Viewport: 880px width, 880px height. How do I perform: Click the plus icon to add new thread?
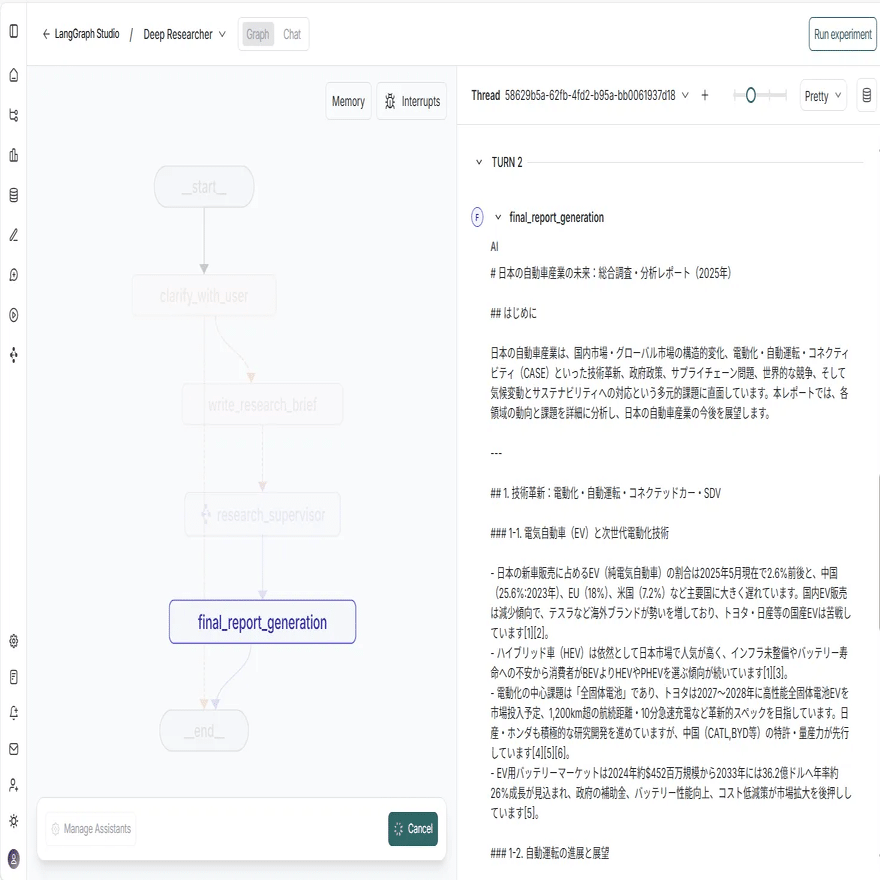point(705,95)
